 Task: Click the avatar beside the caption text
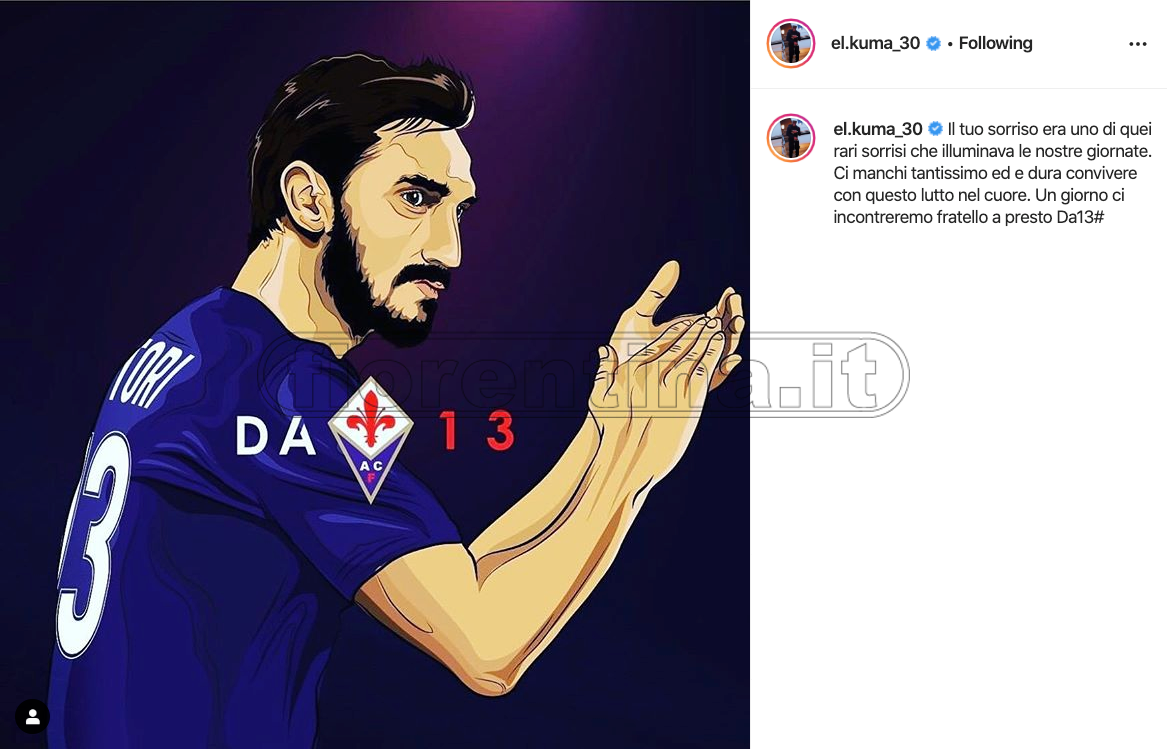point(790,138)
